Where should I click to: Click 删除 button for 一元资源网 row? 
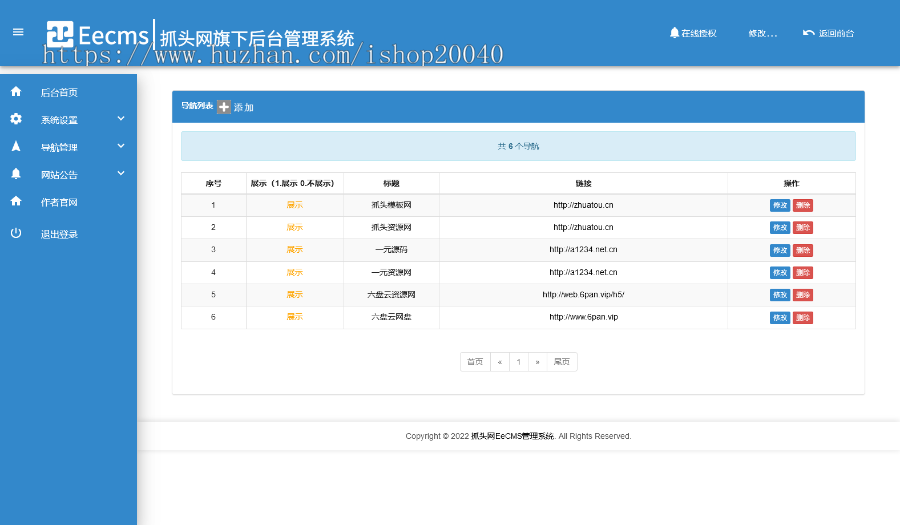click(802, 273)
